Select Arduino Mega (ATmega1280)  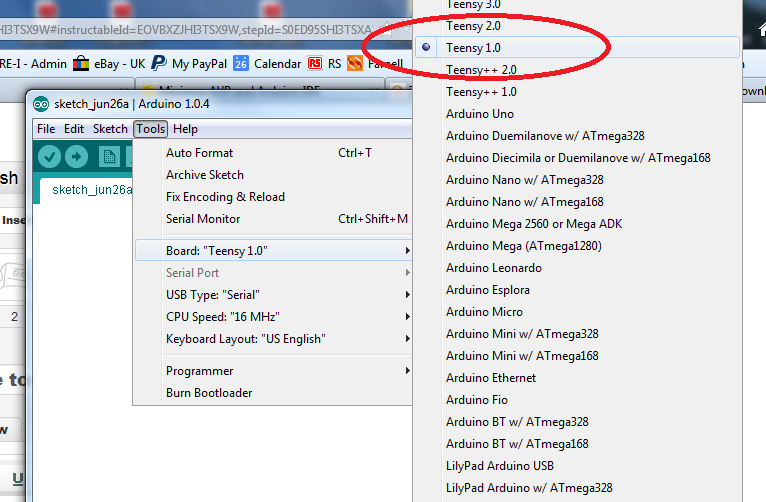577,246
